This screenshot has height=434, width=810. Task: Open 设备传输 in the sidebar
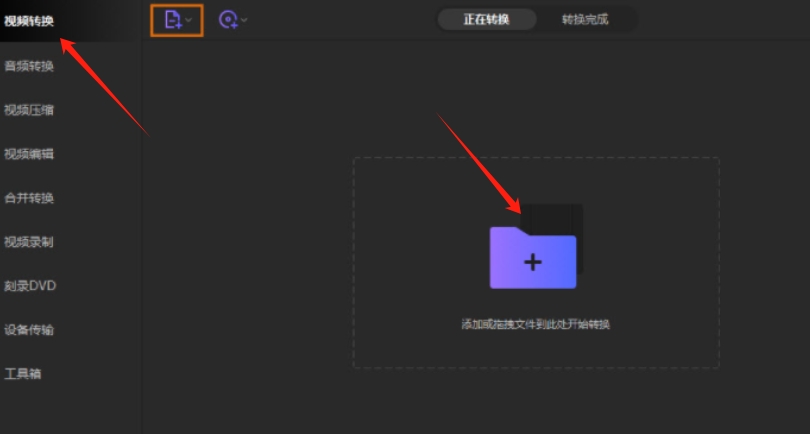tap(29, 330)
